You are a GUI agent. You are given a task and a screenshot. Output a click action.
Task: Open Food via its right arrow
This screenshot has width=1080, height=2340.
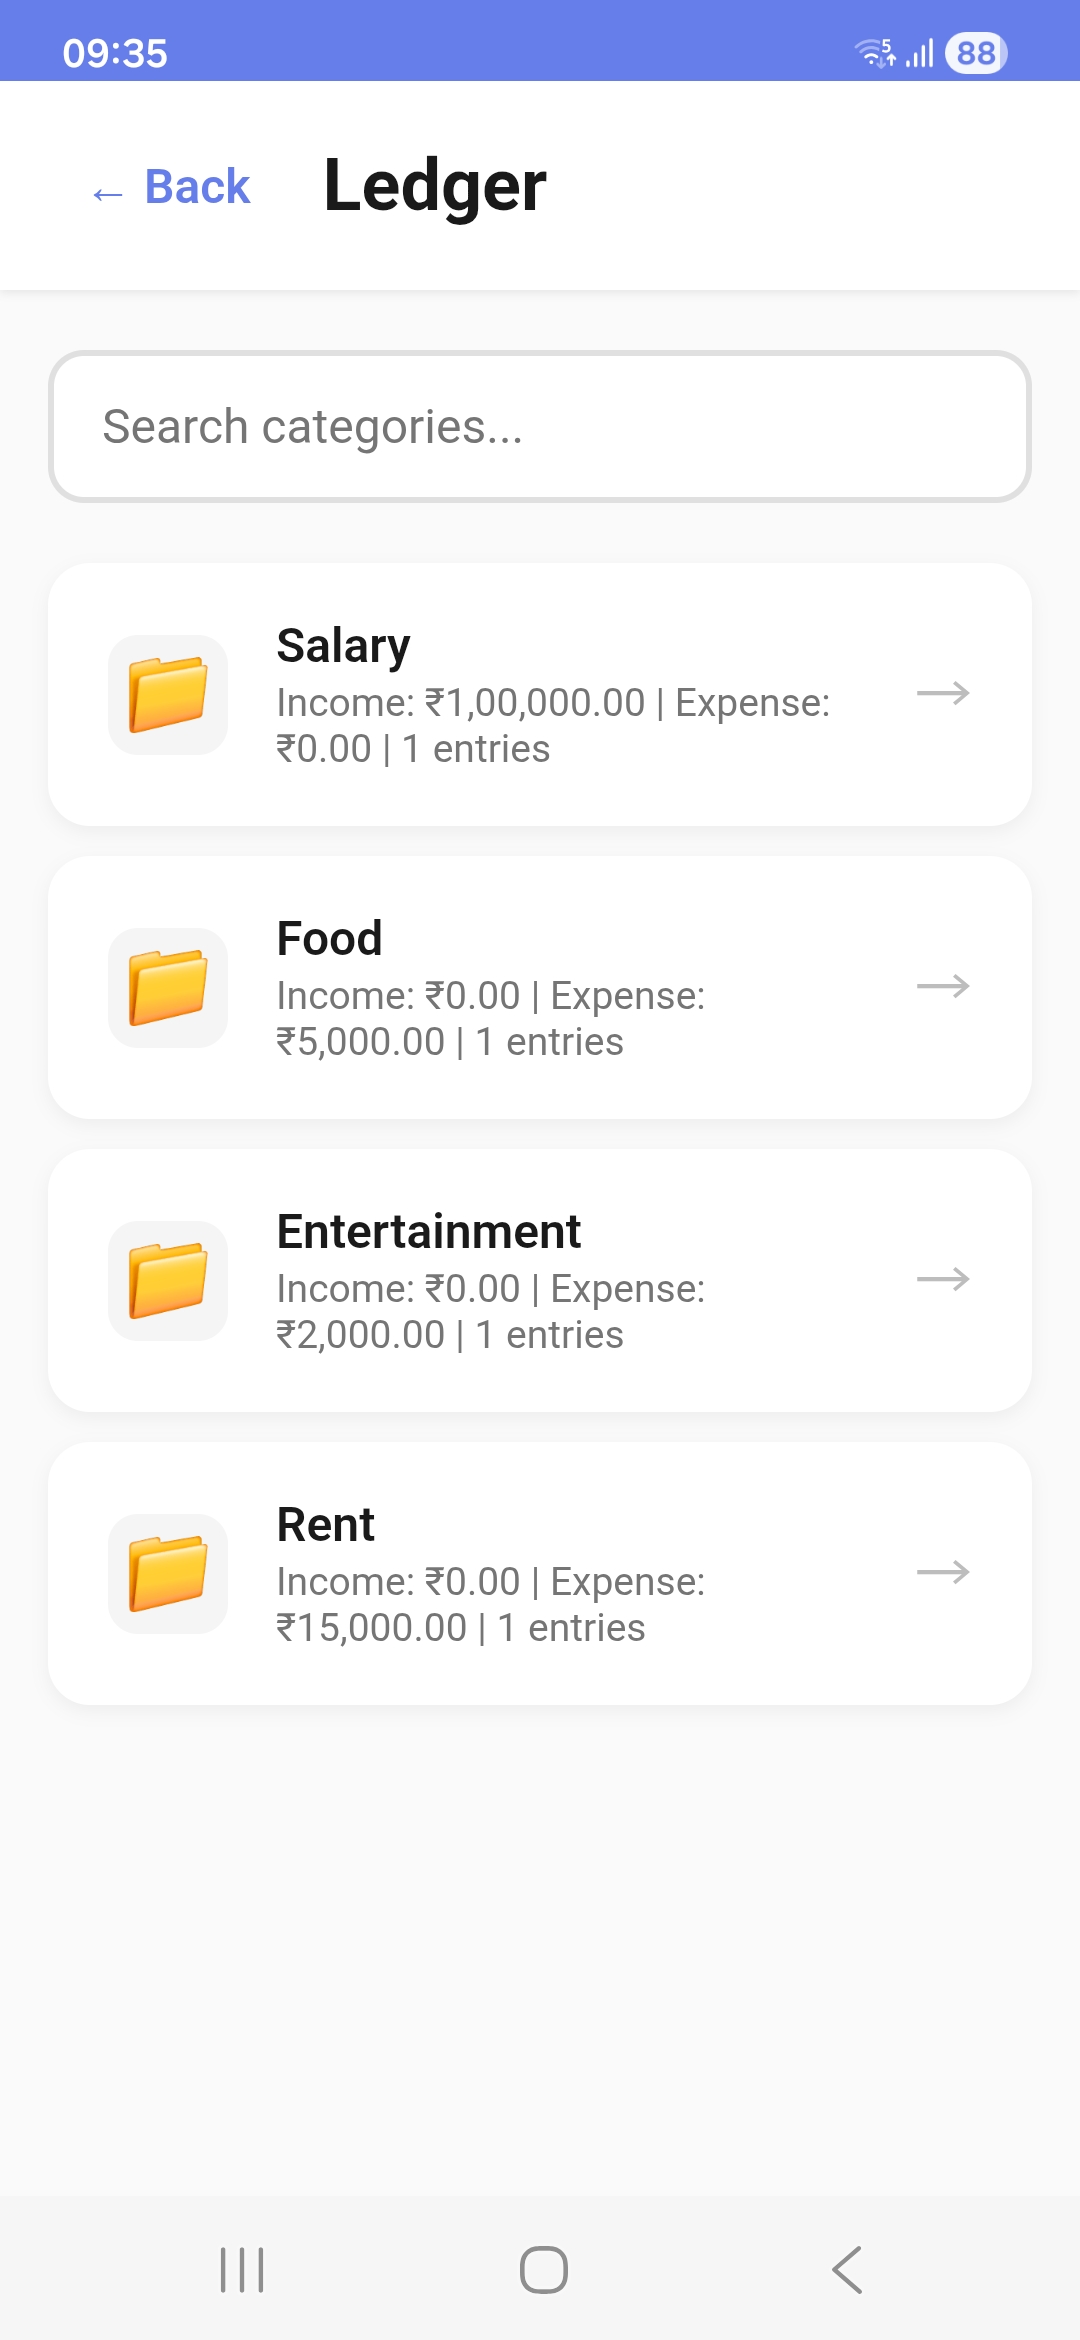[943, 986]
